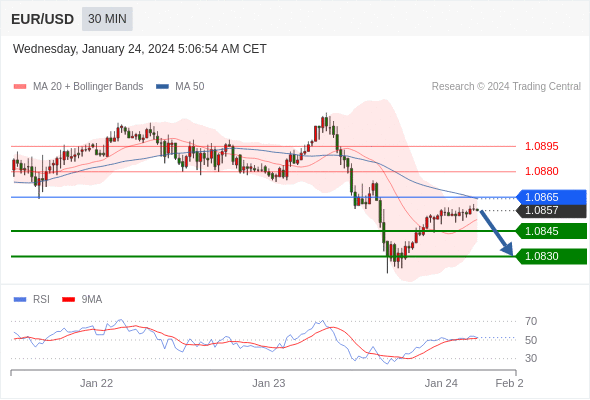Click the Feb 2 date axis label

pyautogui.click(x=509, y=383)
